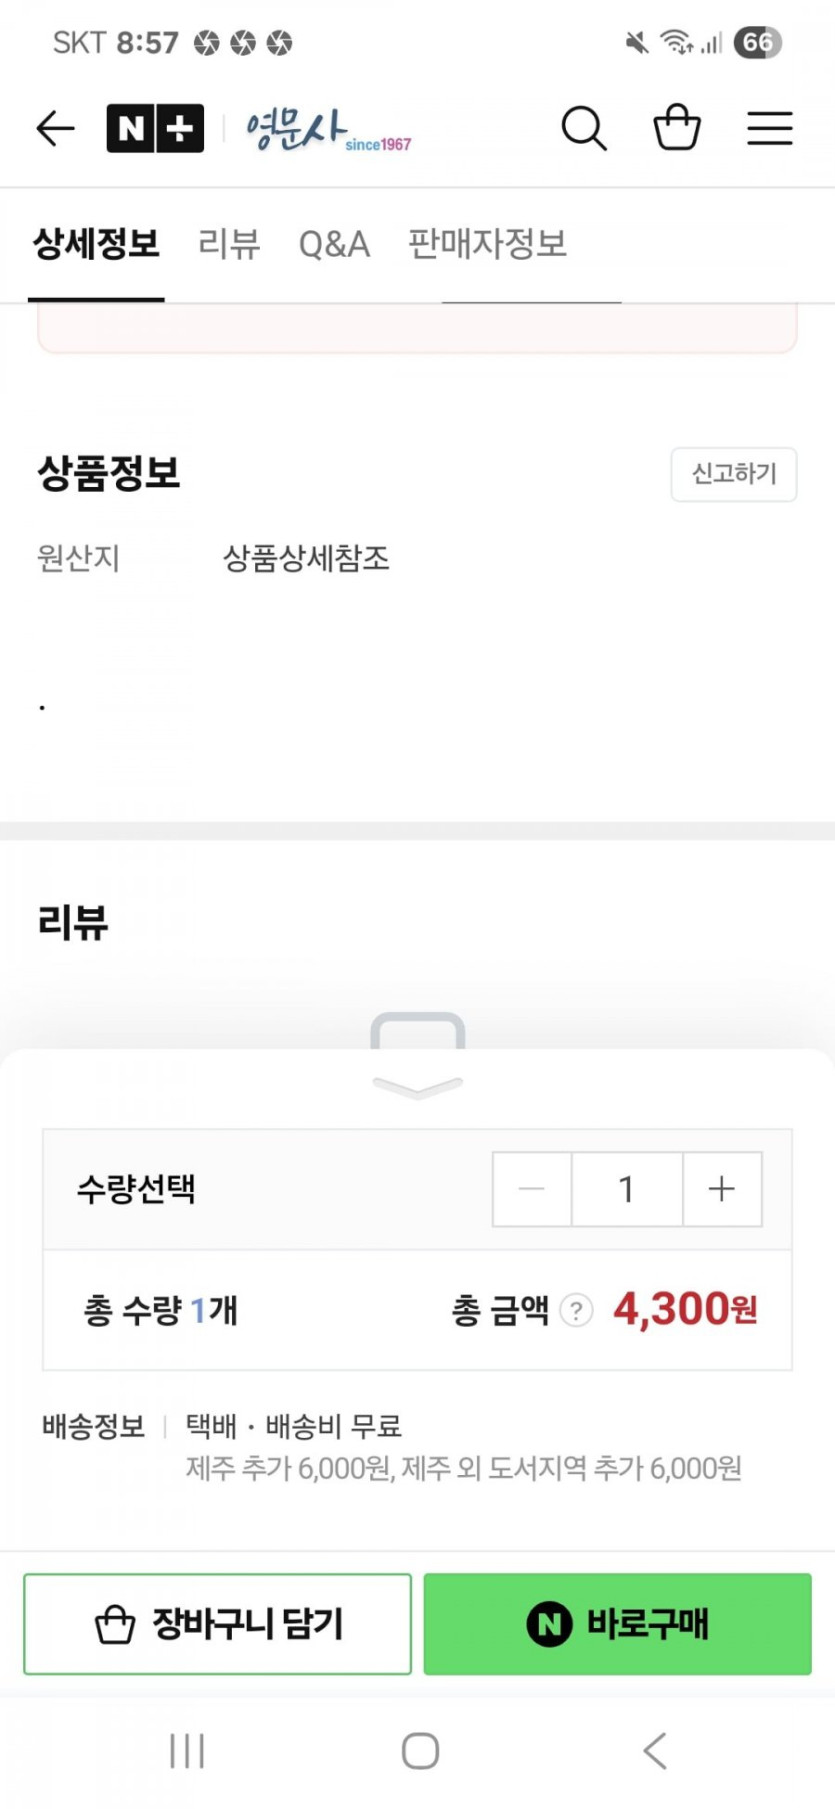The height and width of the screenshot is (1809, 835).
Task: Increase quantity with plus button
Action: 722,1189
